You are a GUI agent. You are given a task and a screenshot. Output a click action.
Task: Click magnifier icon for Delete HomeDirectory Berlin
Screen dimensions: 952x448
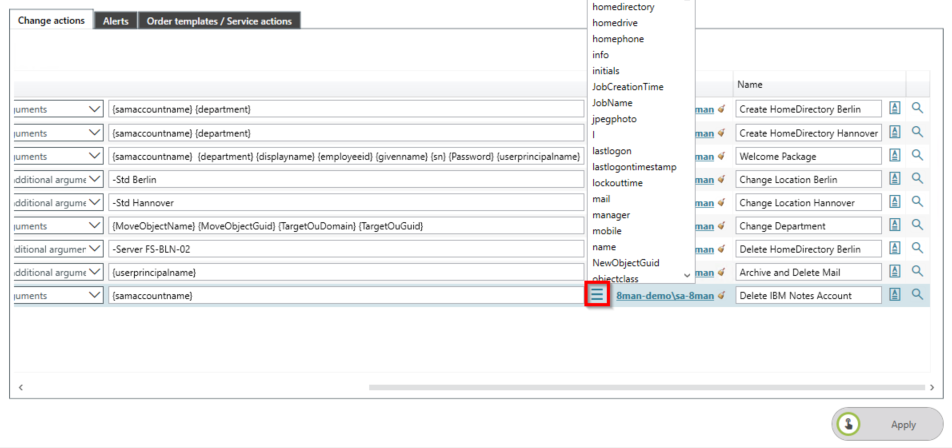[x=917, y=249]
